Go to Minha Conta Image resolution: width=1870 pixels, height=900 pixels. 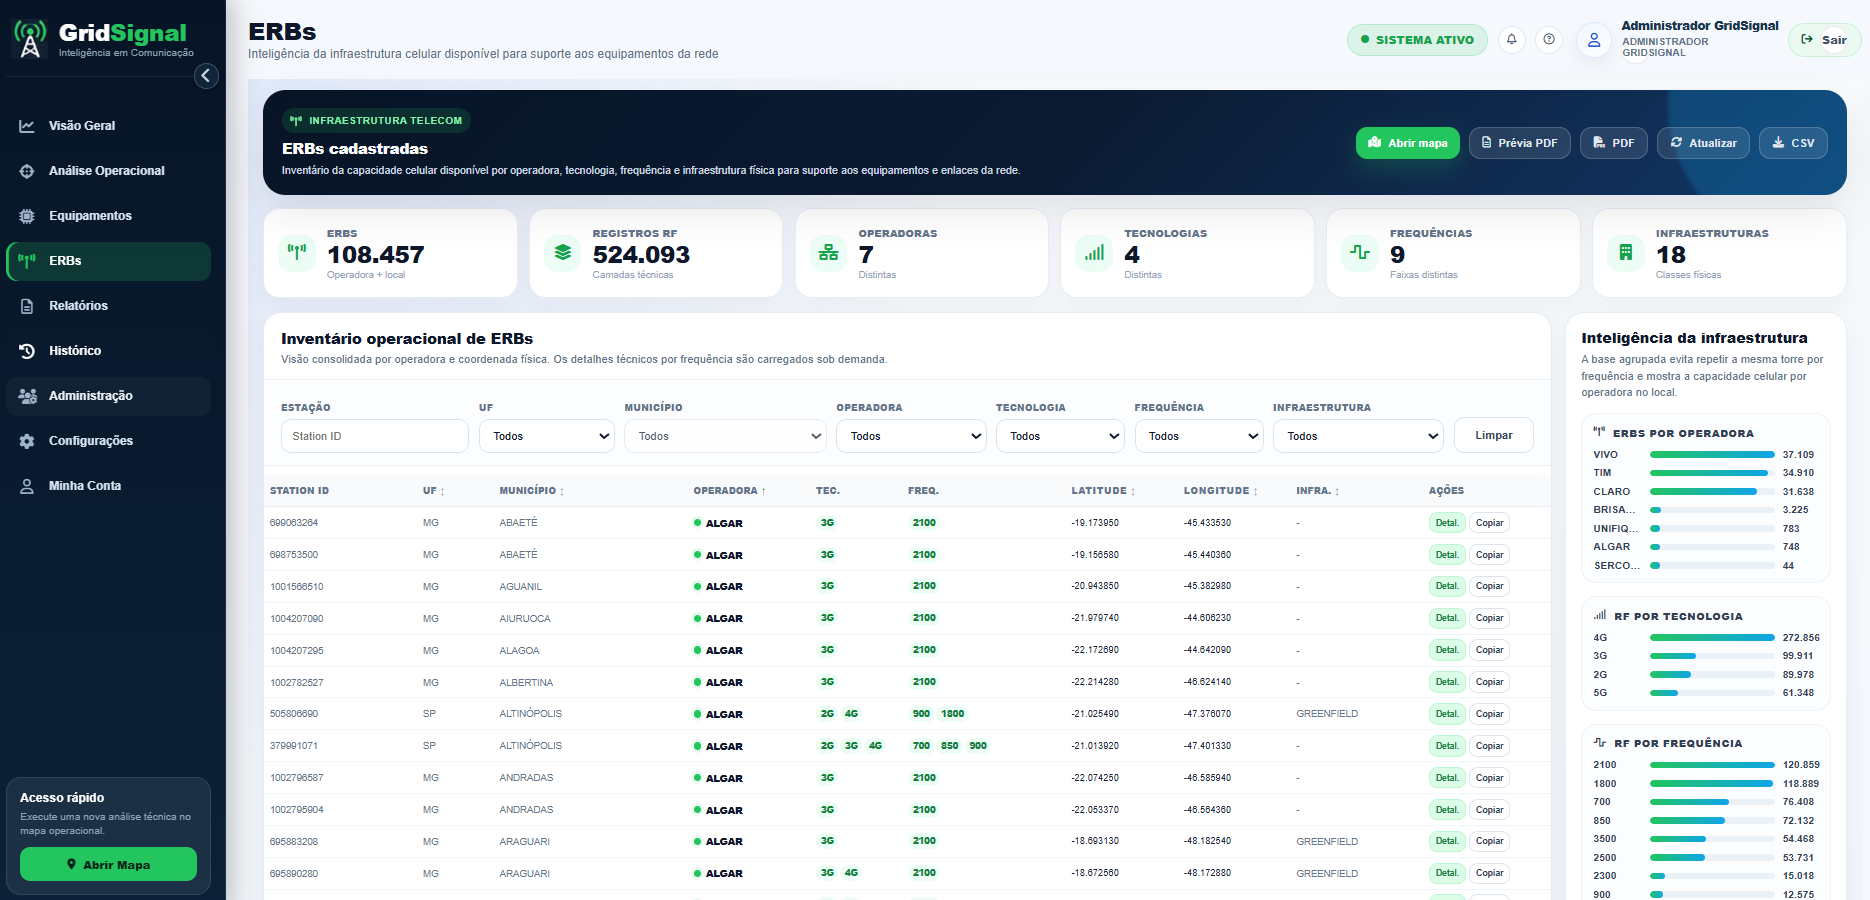[x=108, y=486]
